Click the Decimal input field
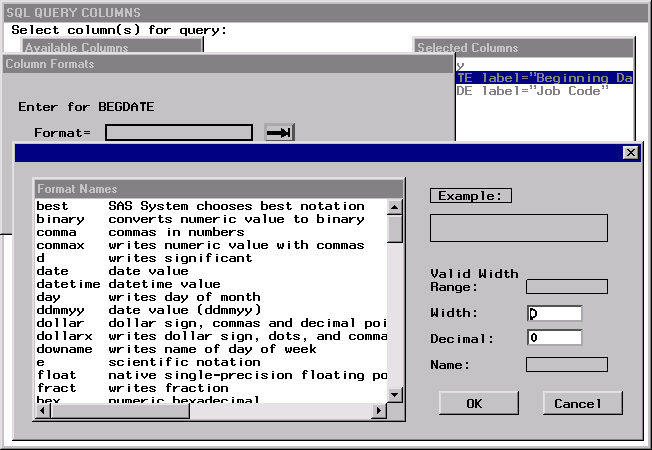Image resolution: width=652 pixels, height=450 pixels. coord(555,338)
